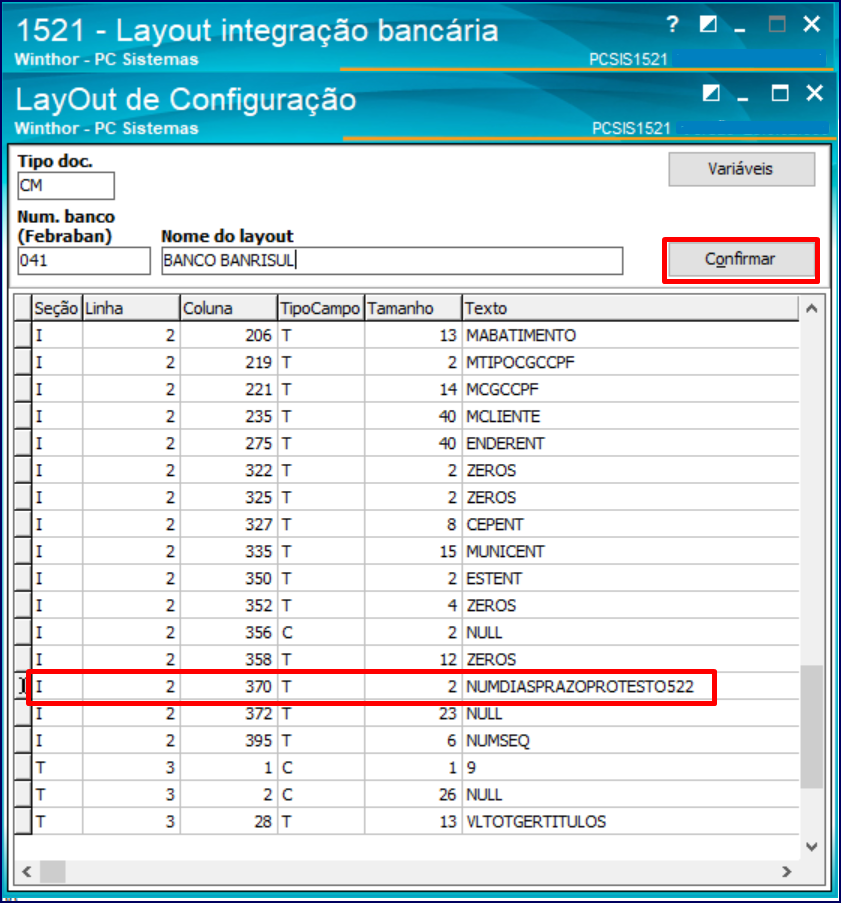Click the horizontal scrollbar left arrow

(x=26, y=872)
